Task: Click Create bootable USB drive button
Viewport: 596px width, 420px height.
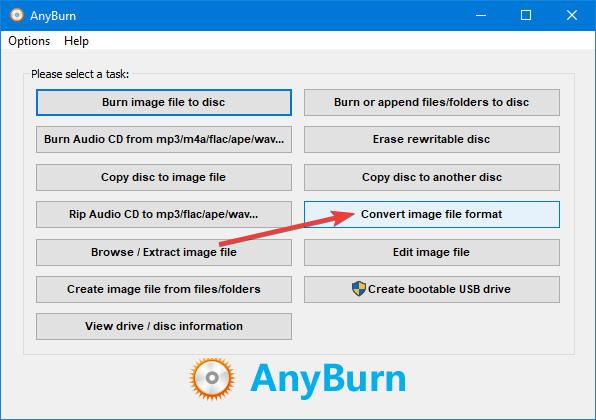Action: 432,289
